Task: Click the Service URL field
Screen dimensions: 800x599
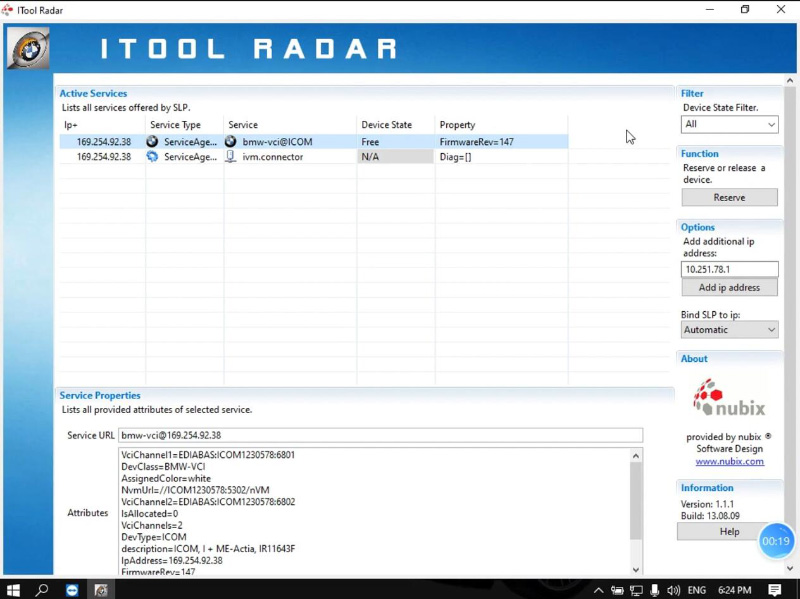Action: [x=381, y=435]
